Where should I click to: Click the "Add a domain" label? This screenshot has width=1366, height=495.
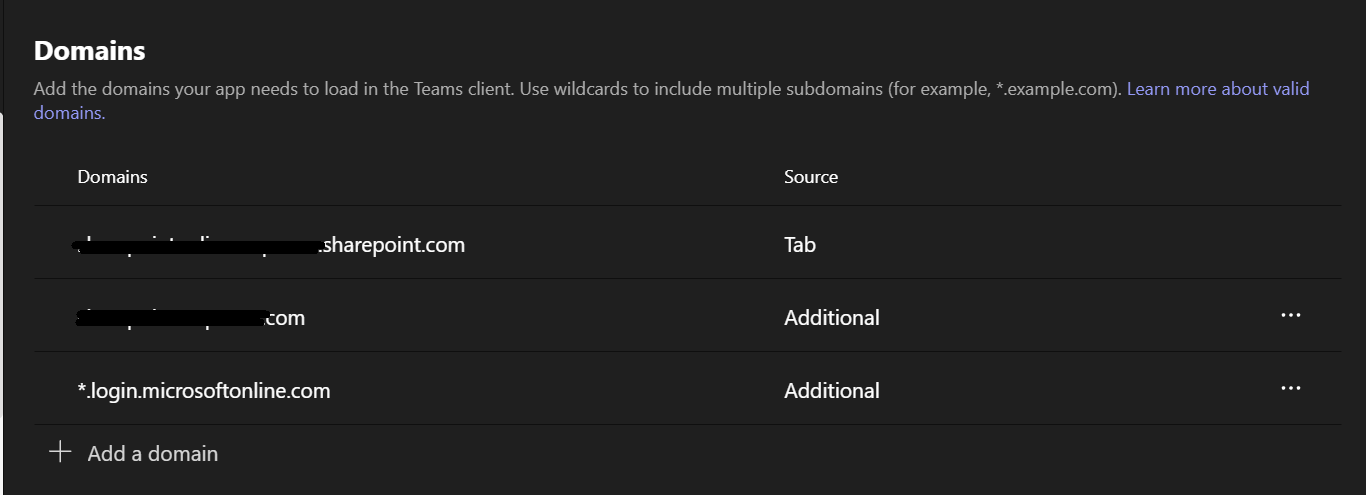[x=153, y=454]
